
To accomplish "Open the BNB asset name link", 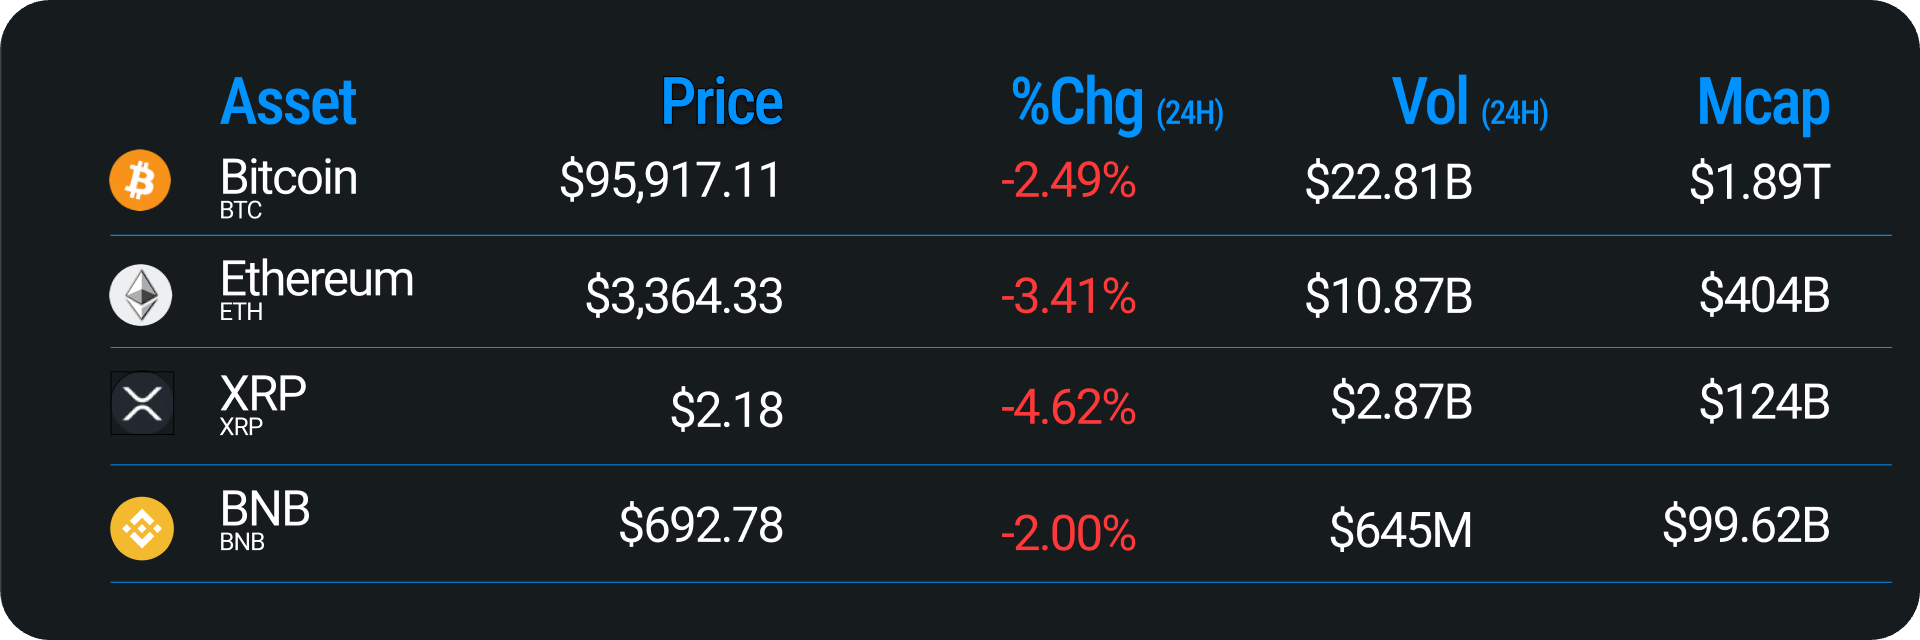I will [x=265, y=509].
